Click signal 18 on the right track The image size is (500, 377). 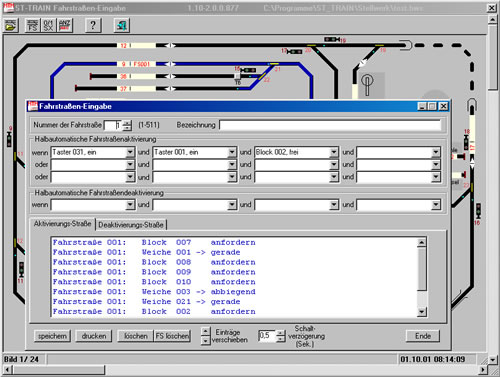466,142
